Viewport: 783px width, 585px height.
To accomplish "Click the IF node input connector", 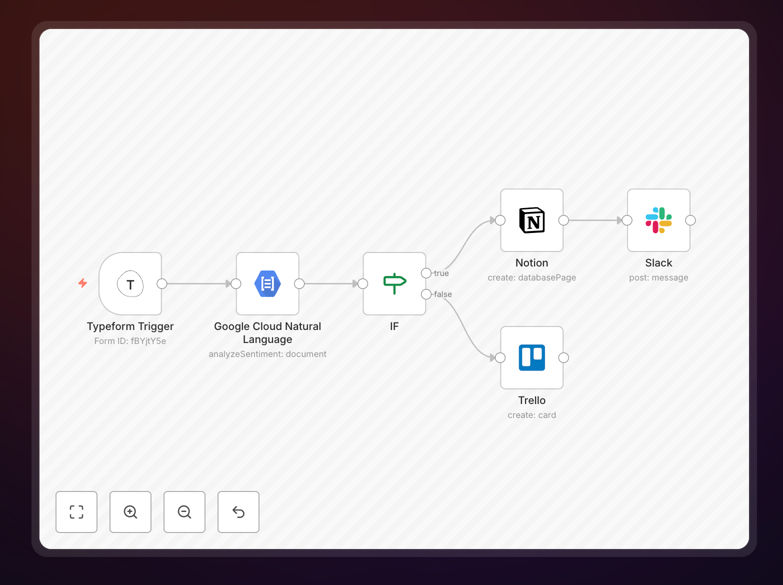I will (363, 284).
